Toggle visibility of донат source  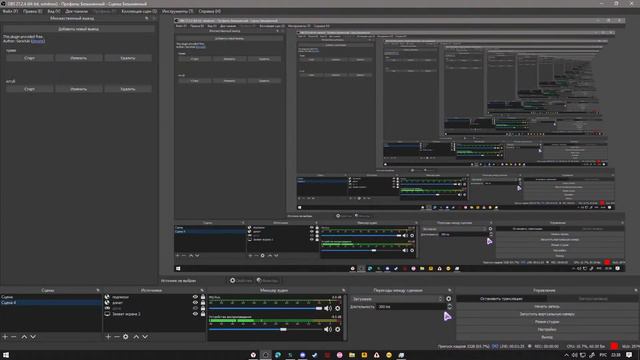tap(195, 303)
